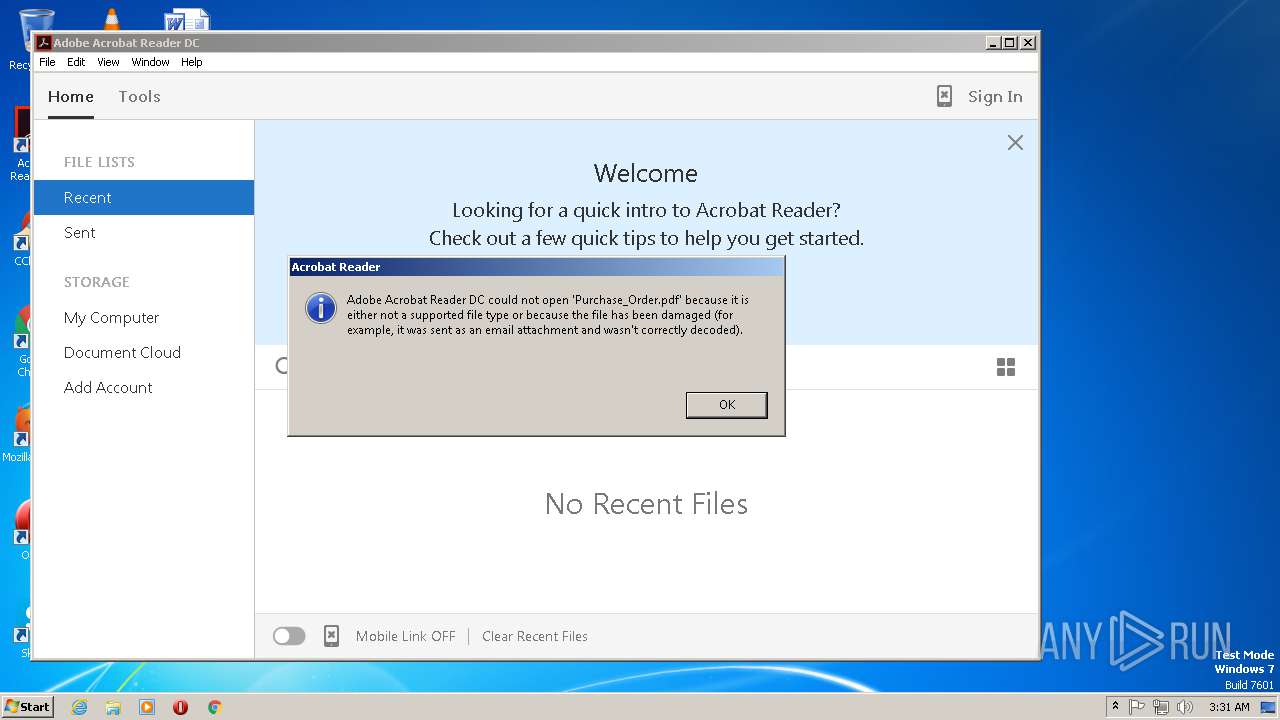This screenshot has width=1280, height=720.
Task: Open the View menu
Action: point(108,62)
